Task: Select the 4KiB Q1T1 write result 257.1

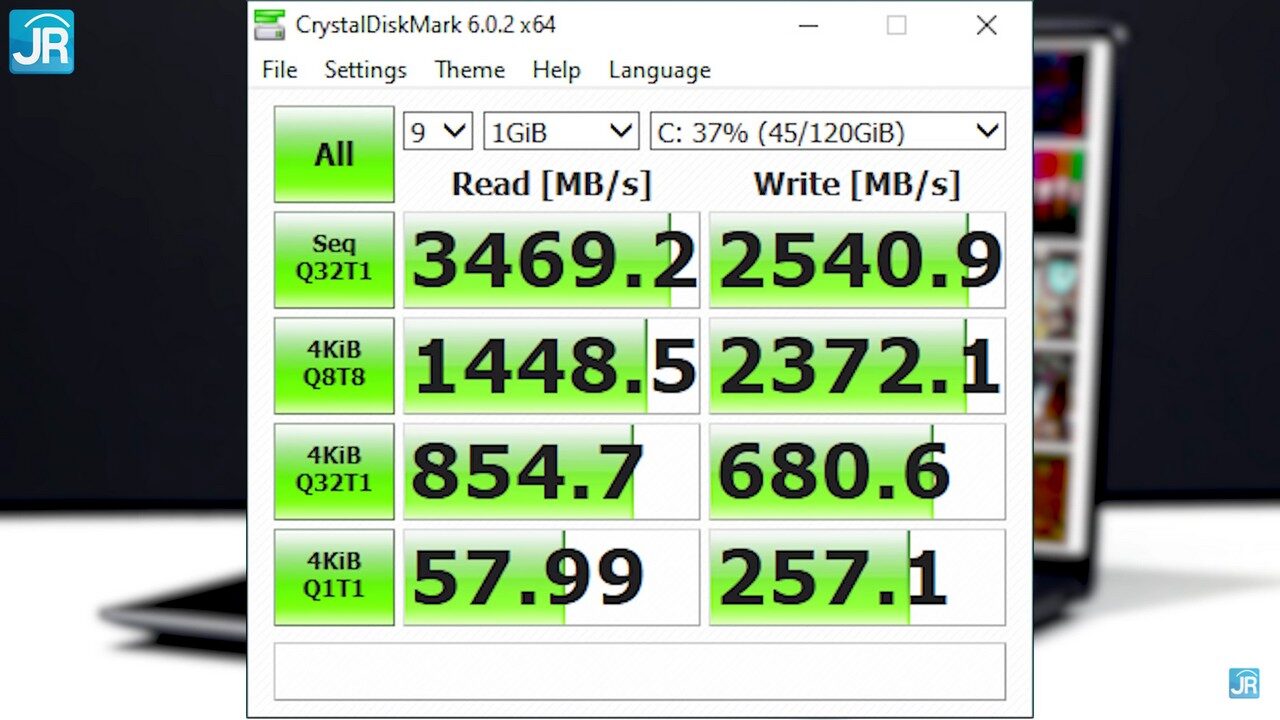Action: [x=857, y=577]
